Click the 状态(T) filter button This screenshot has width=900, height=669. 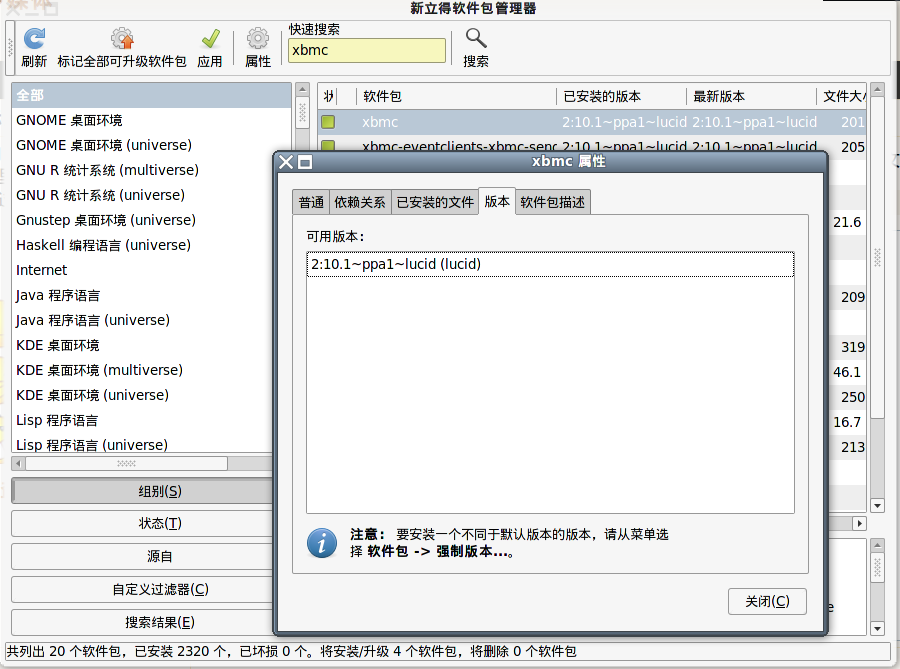click(142, 523)
